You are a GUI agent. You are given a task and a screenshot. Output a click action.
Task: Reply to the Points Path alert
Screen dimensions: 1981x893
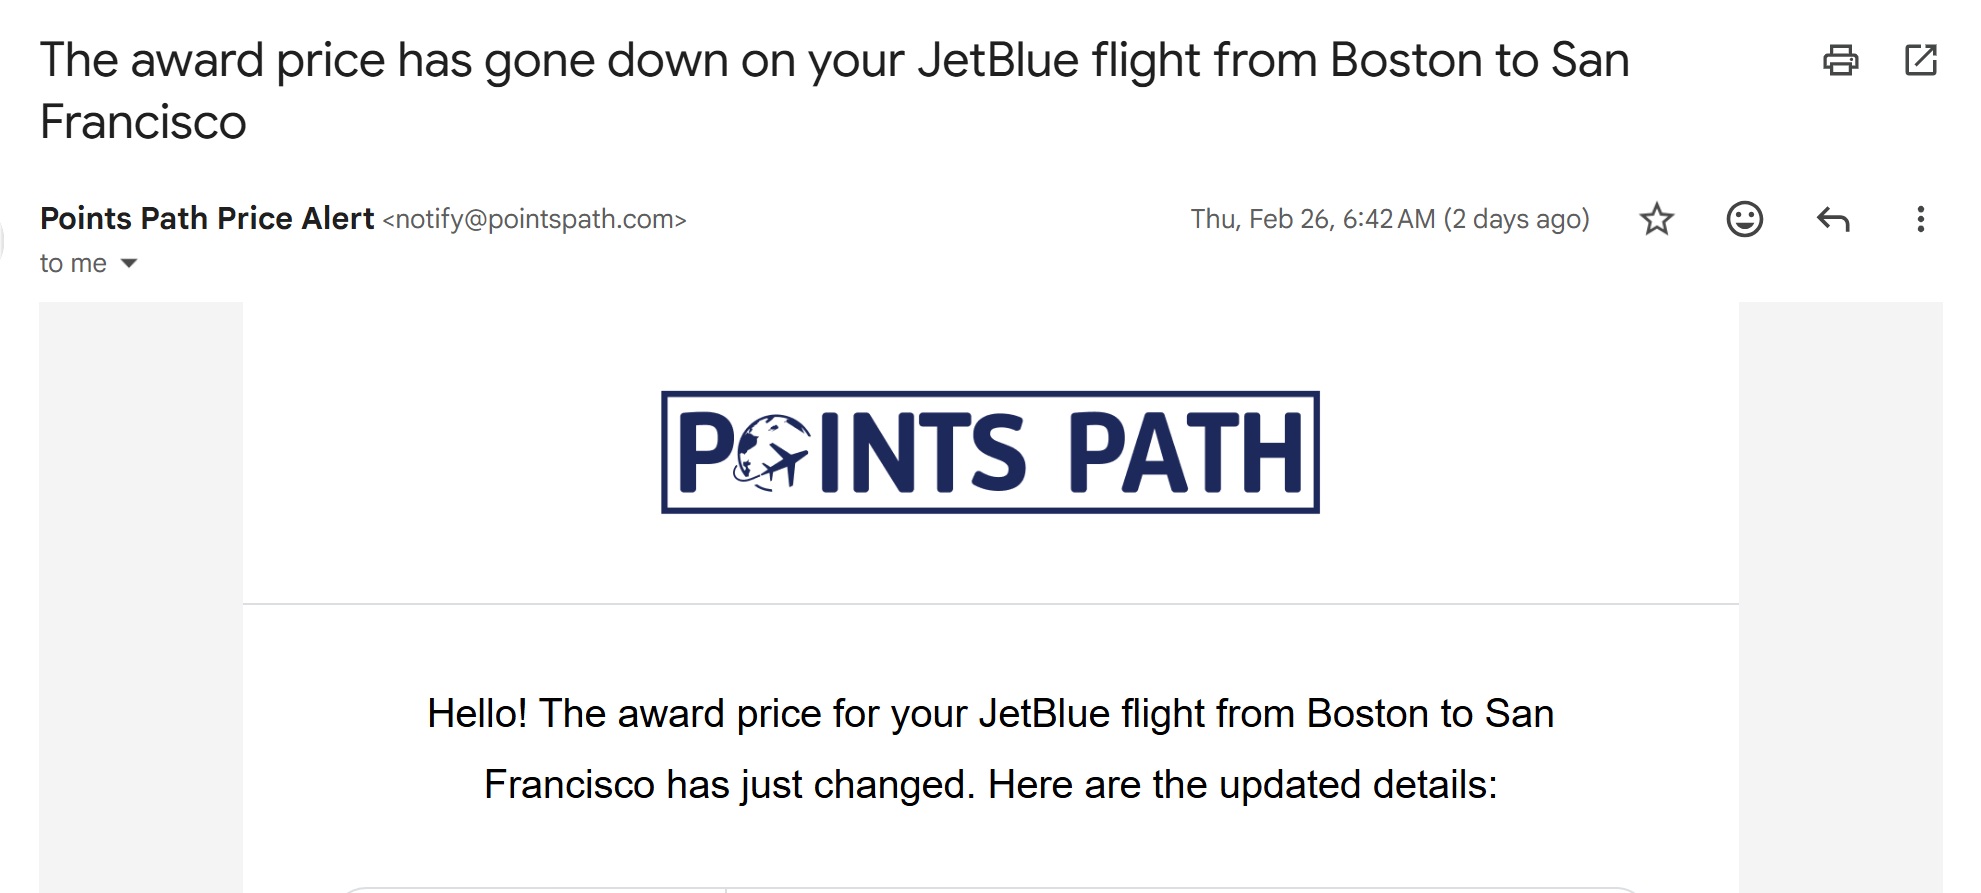[x=1832, y=219]
